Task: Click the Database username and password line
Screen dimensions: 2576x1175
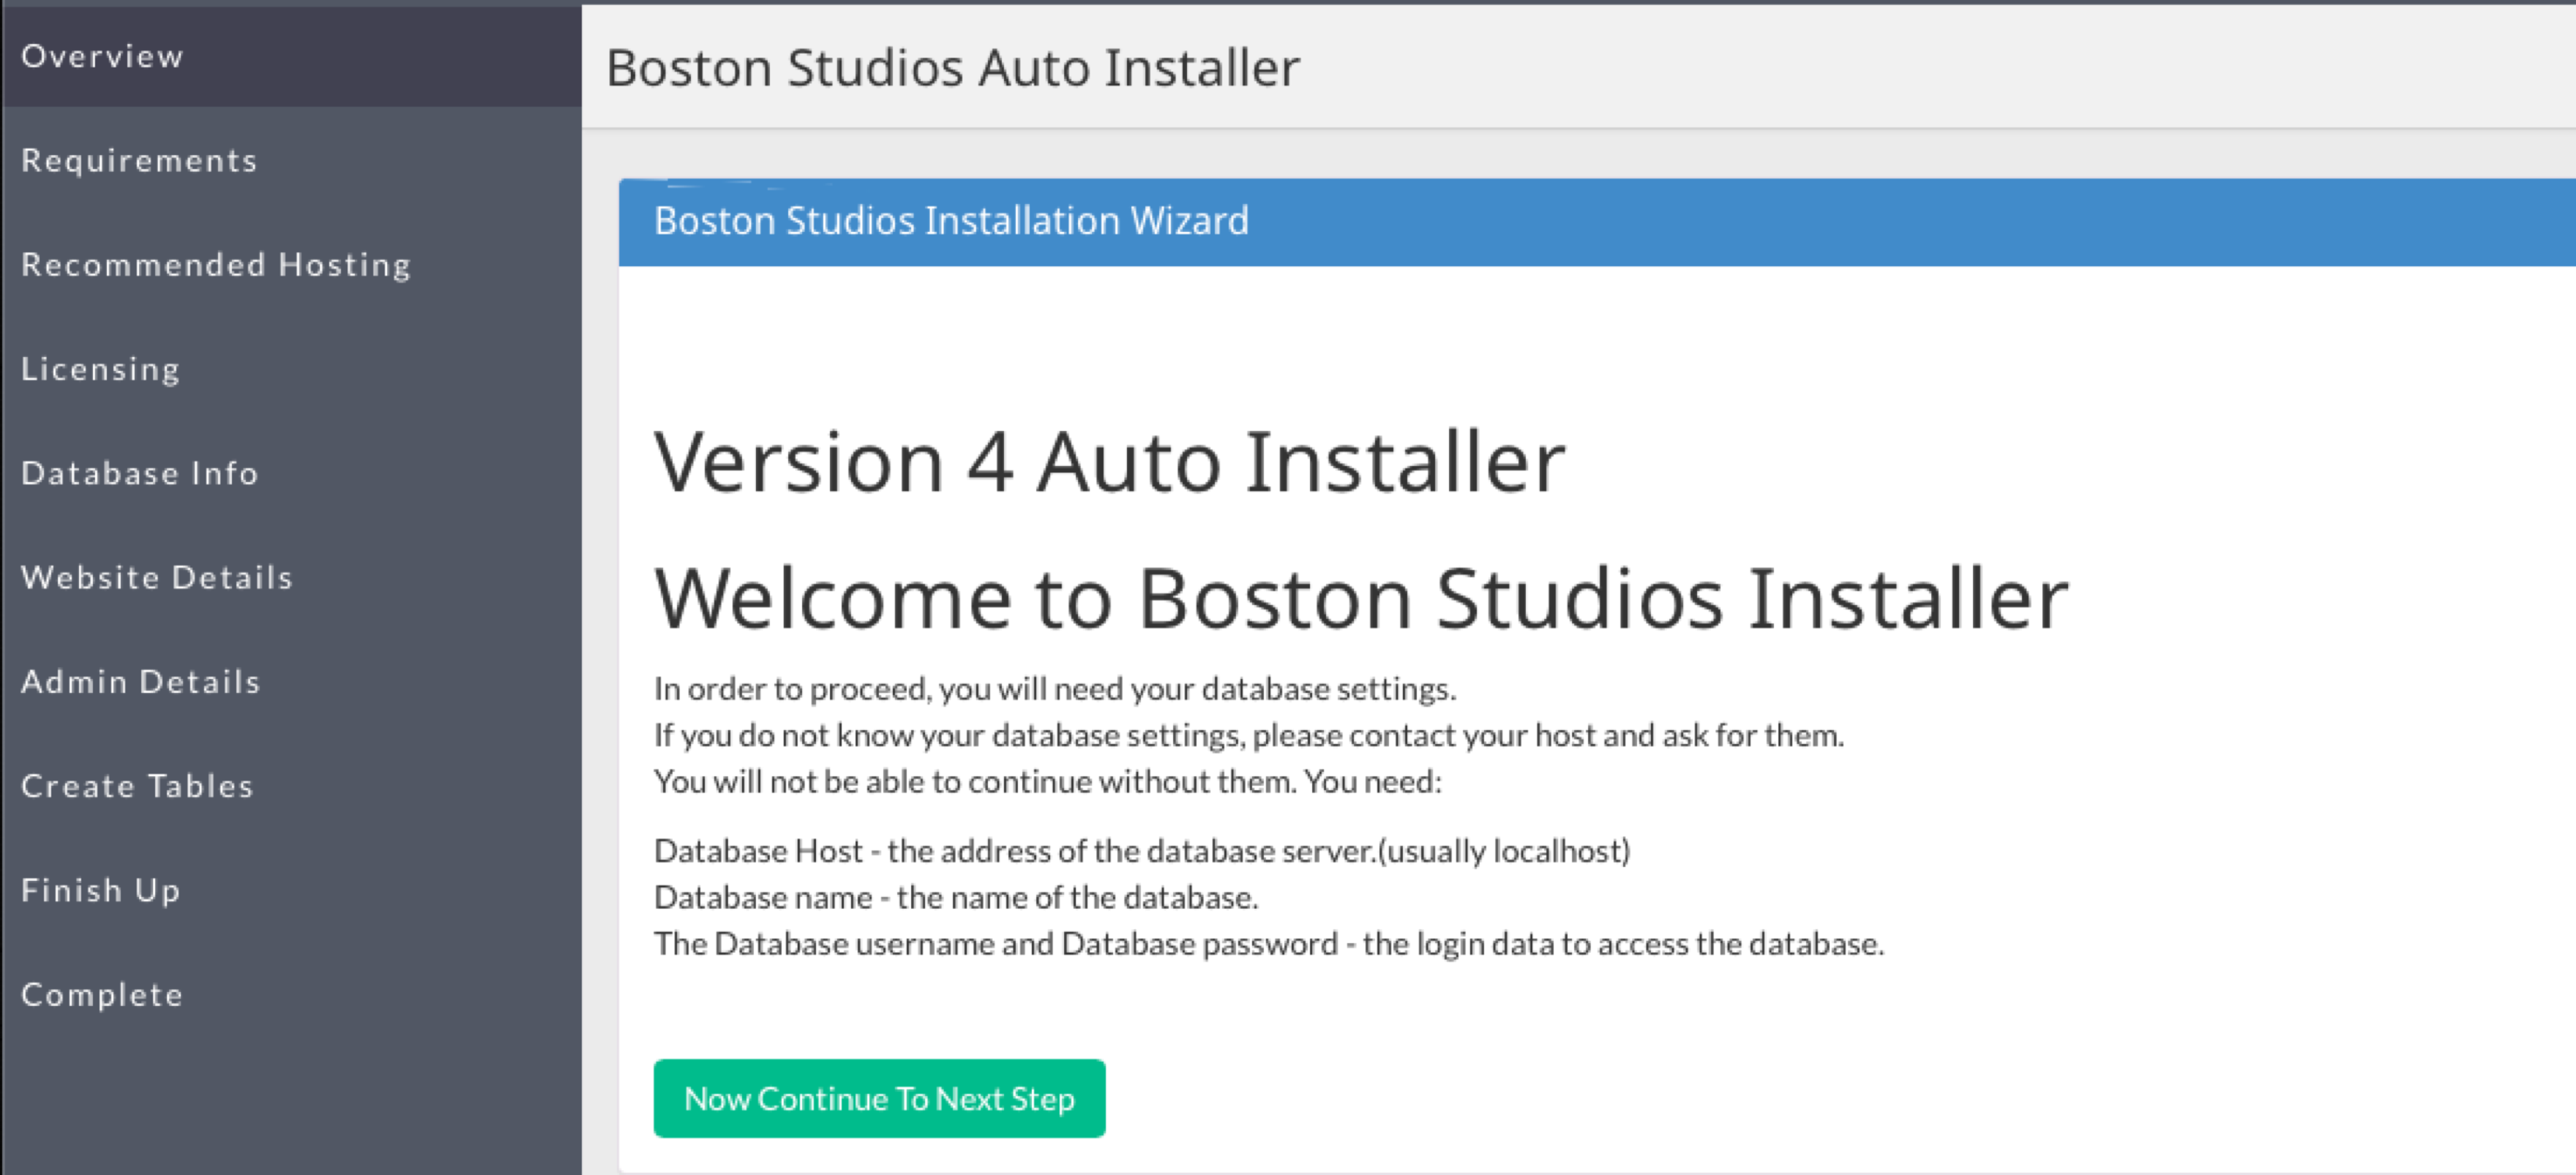Action: click(1268, 944)
